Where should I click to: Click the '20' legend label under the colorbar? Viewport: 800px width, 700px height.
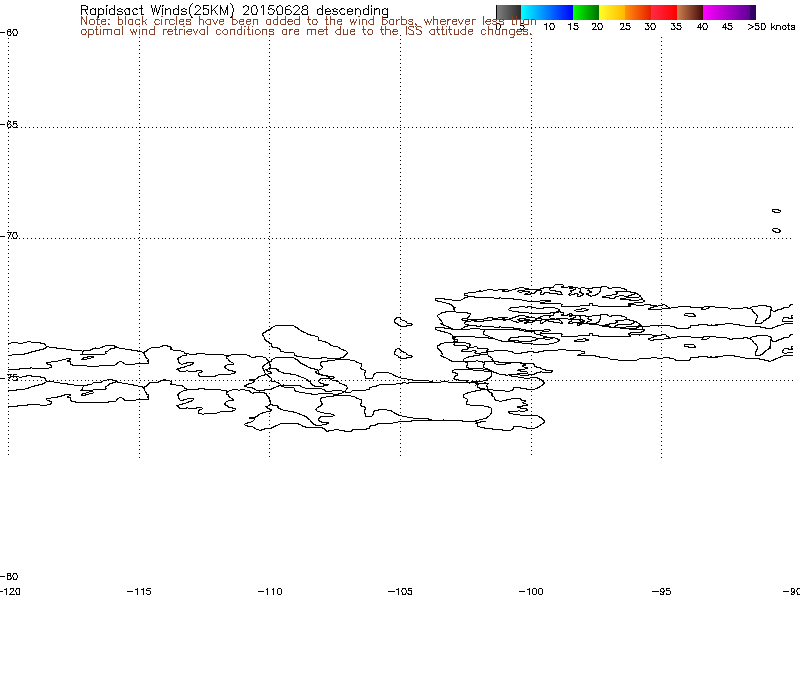tap(597, 27)
